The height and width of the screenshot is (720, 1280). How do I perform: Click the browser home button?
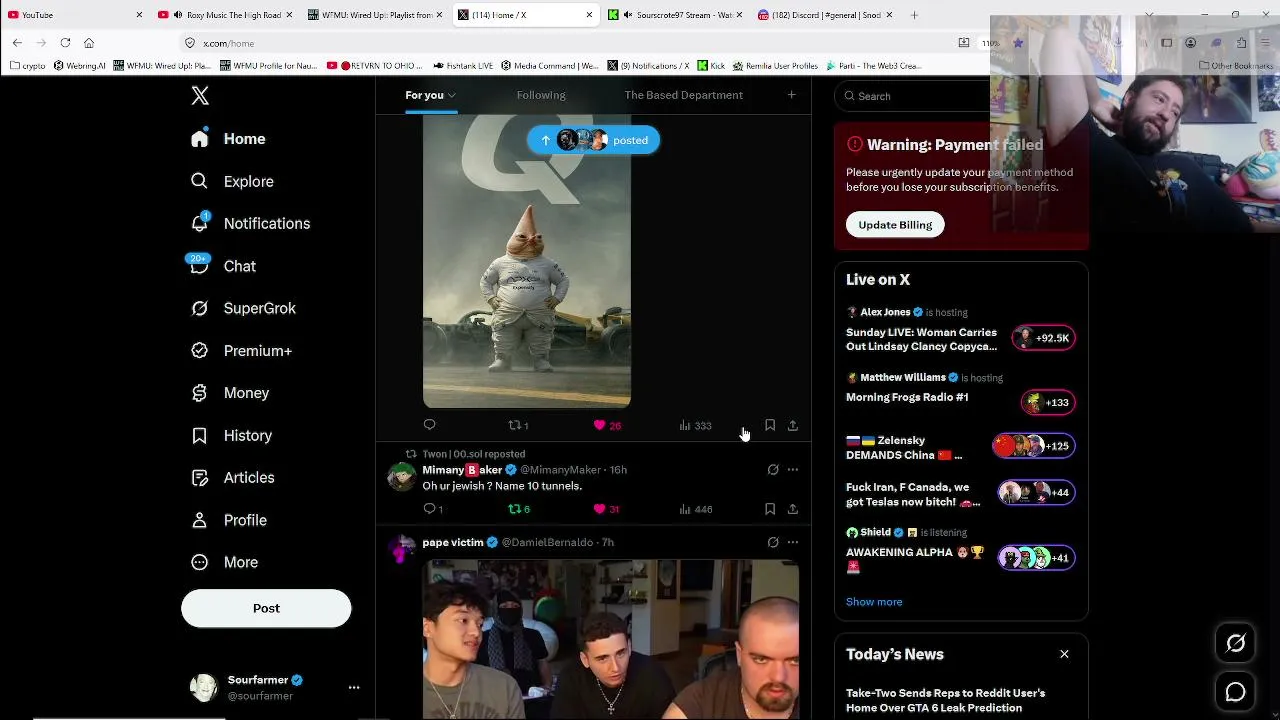(89, 43)
